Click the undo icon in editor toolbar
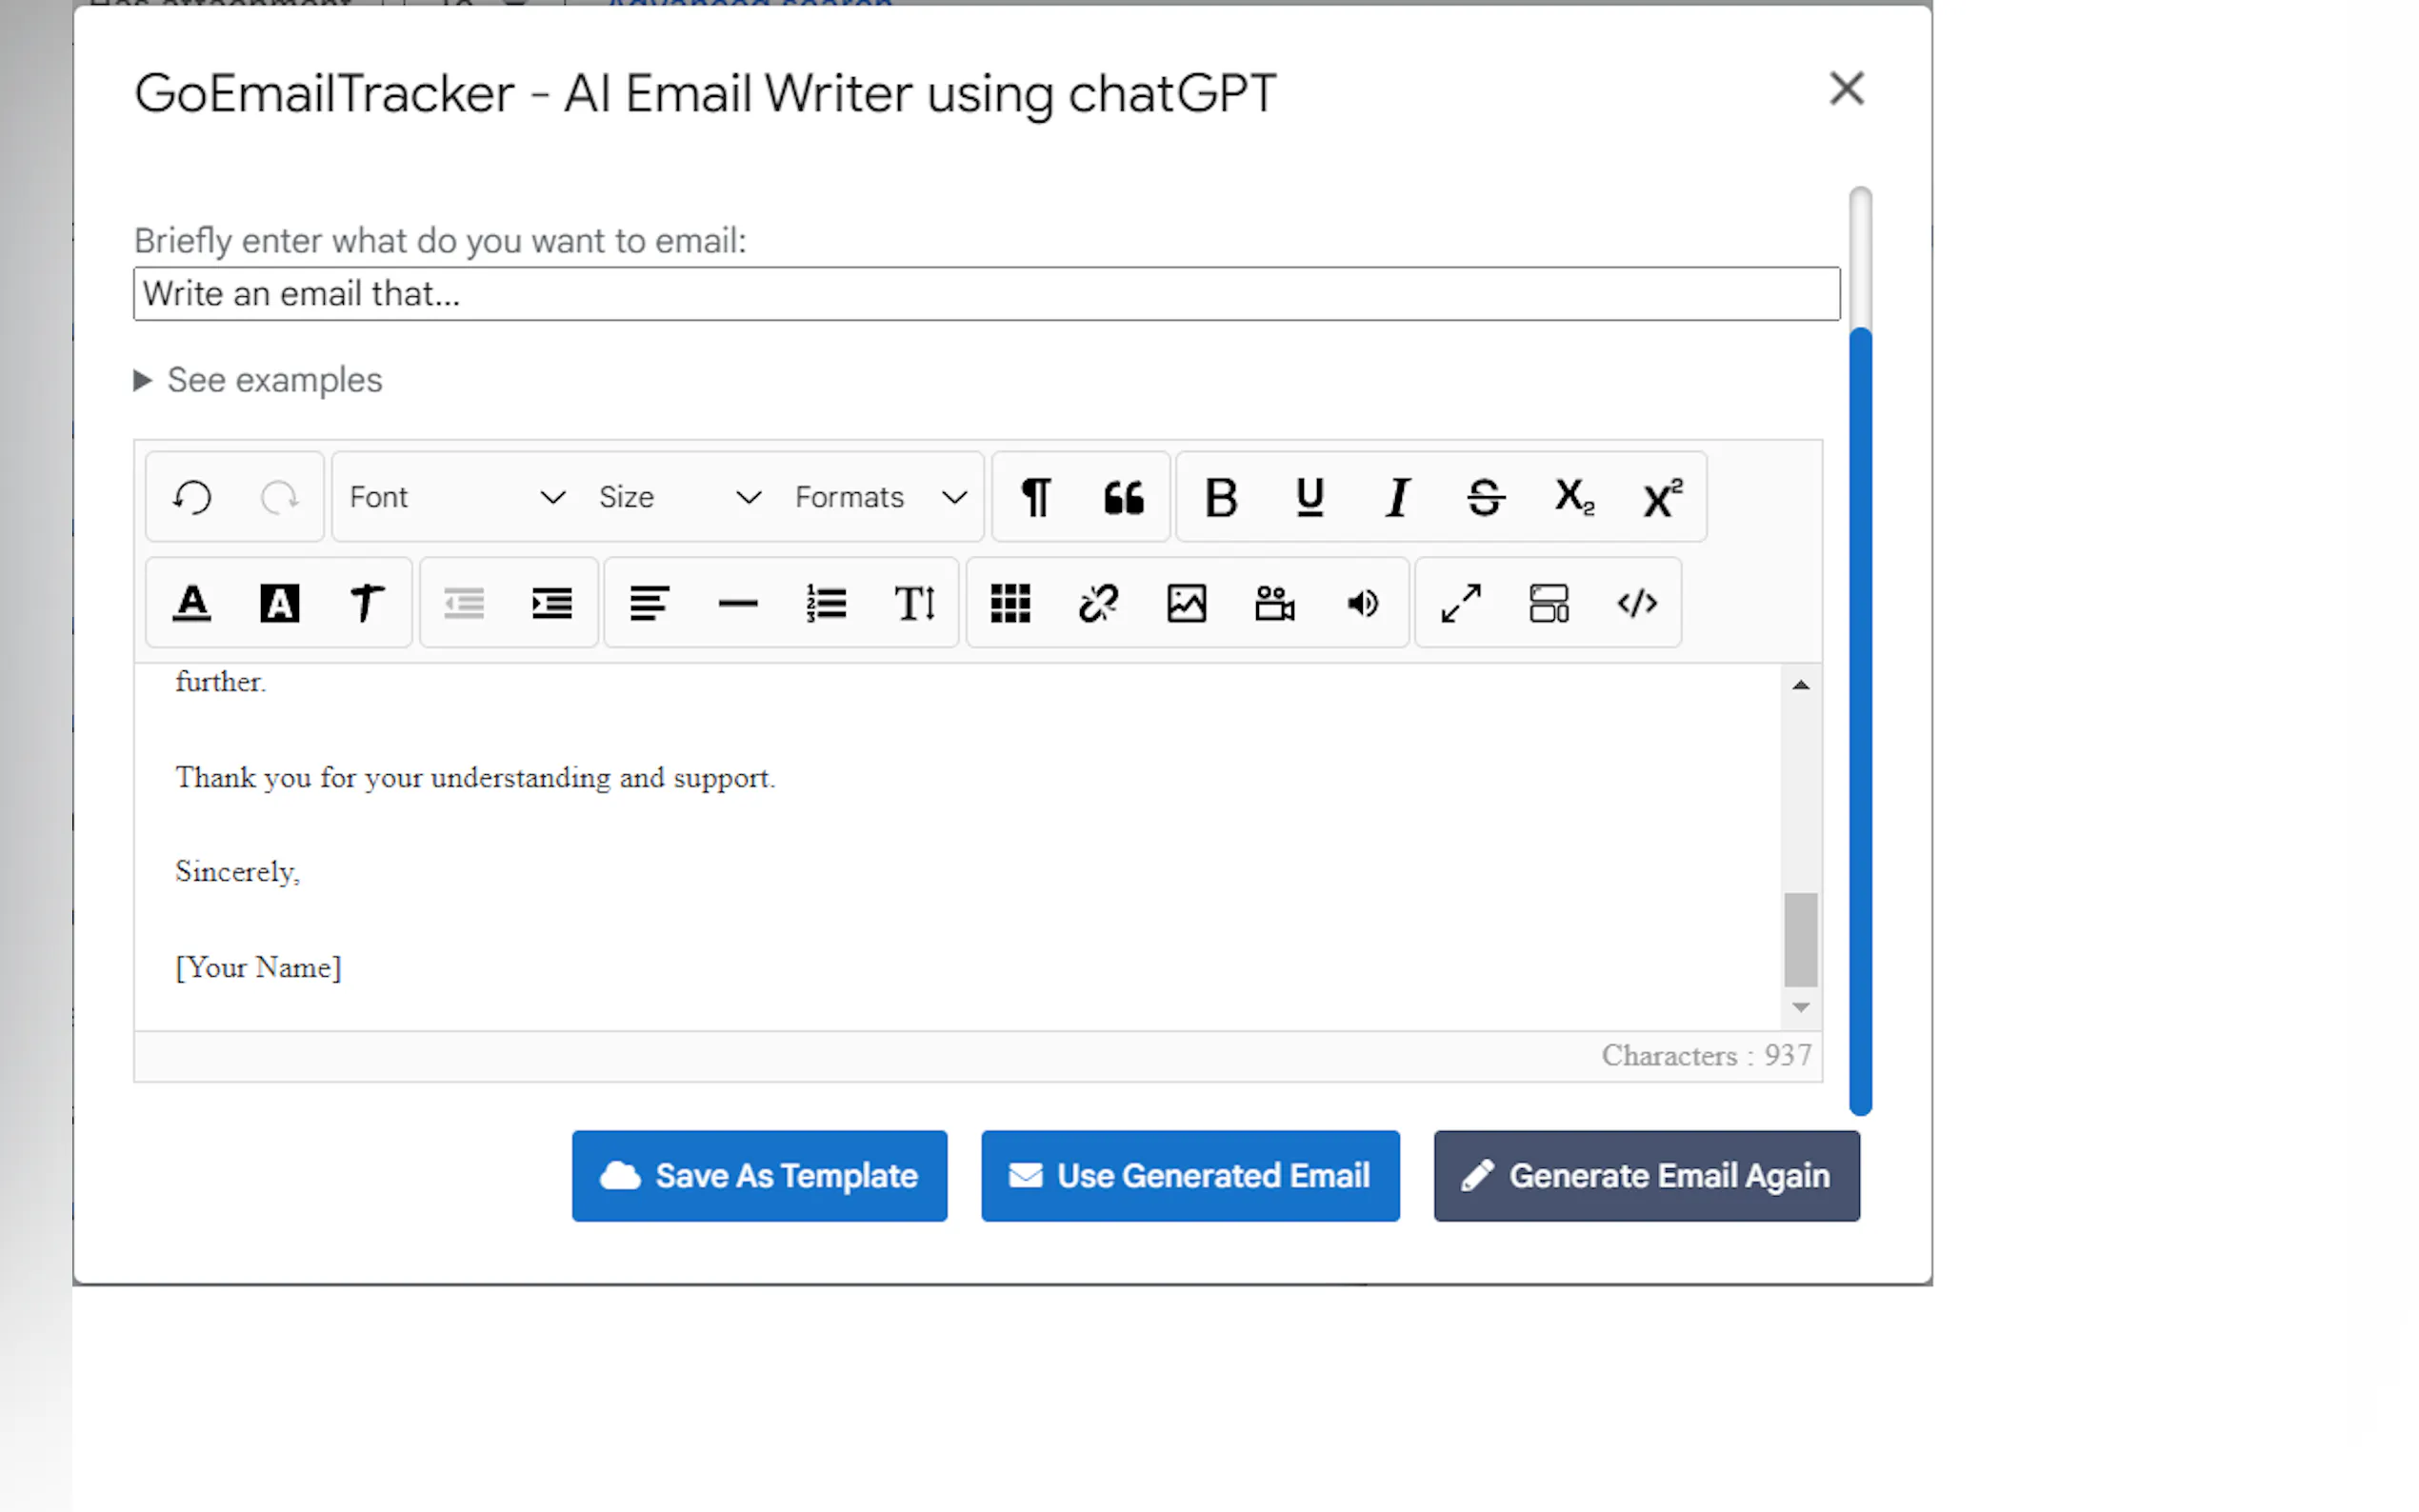Viewport: 2419px width, 1512px height. (192, 497)
